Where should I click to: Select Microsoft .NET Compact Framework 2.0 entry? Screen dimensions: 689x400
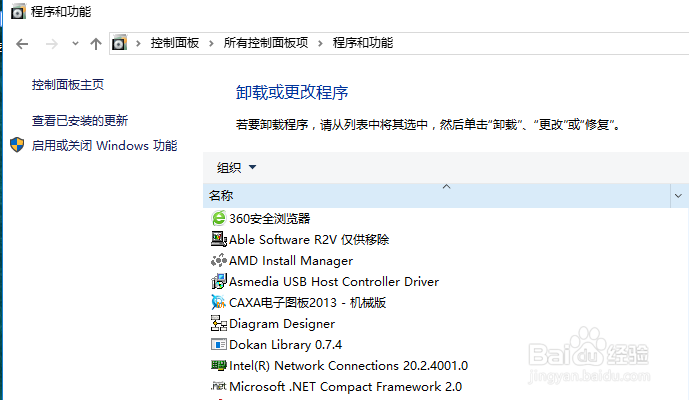[x=345, y=387]
